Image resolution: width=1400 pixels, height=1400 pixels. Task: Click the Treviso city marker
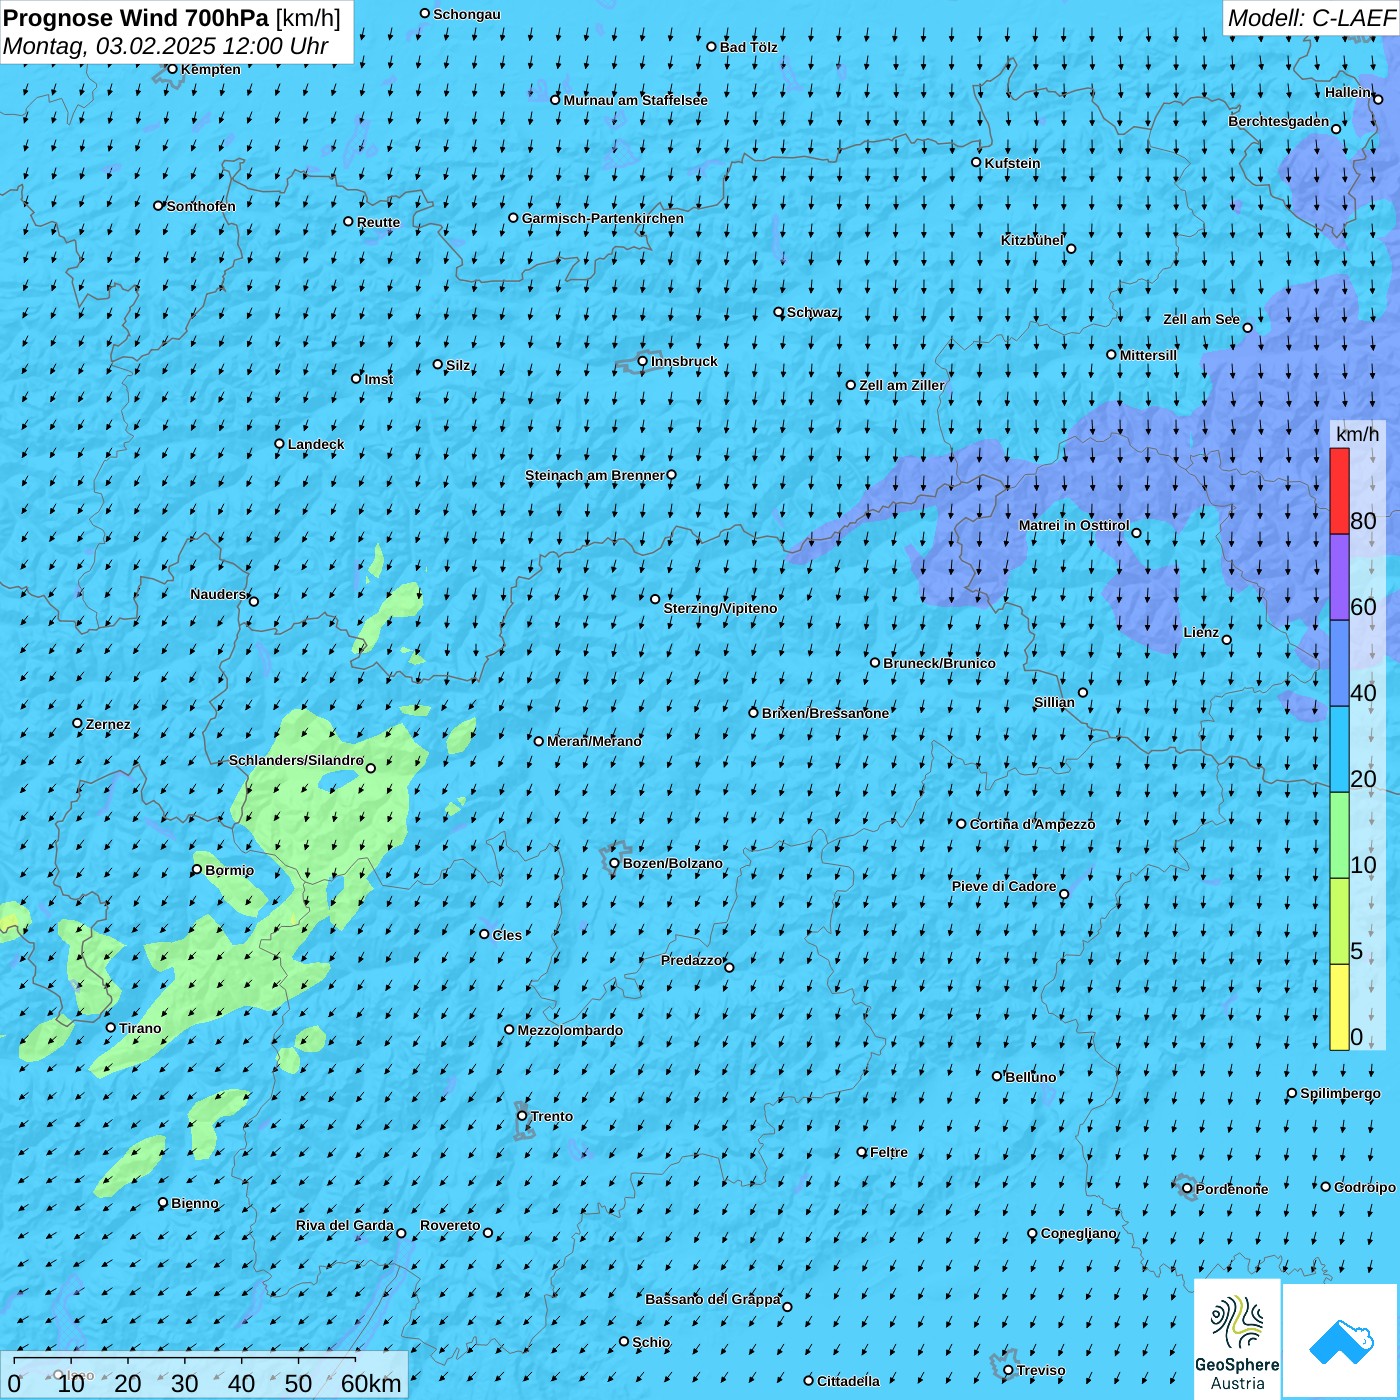[x=1008, y=1370]
